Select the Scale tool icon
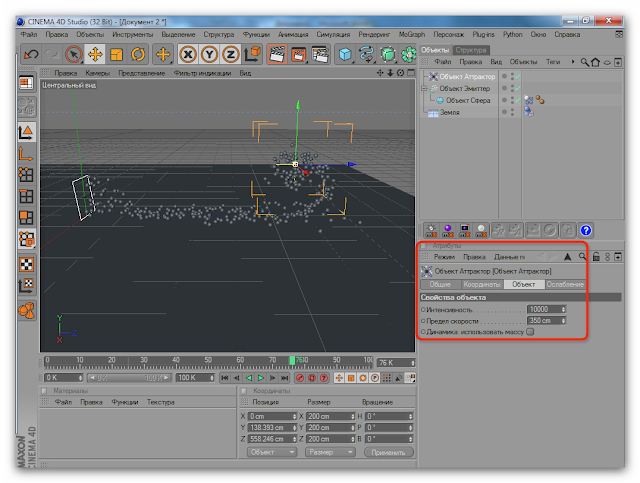640x483 pixels. click(117, 54)
